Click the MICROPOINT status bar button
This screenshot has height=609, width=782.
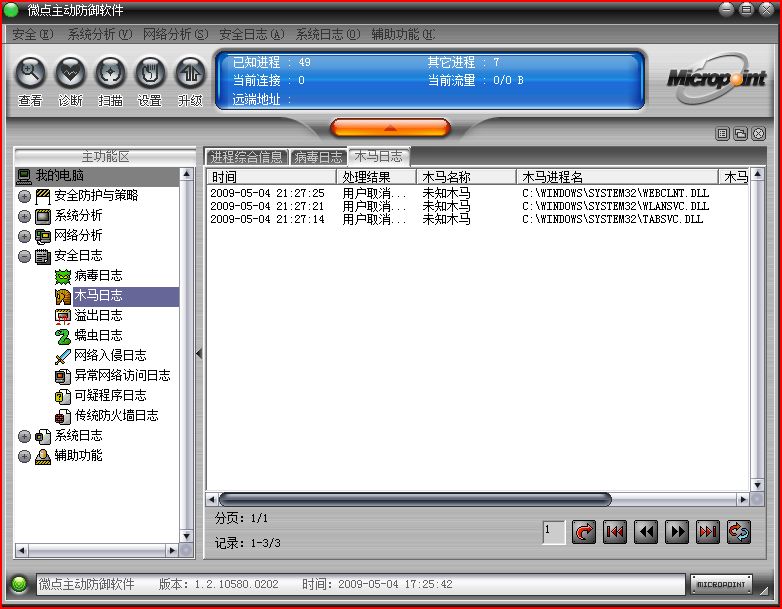(x=721, y=584)
